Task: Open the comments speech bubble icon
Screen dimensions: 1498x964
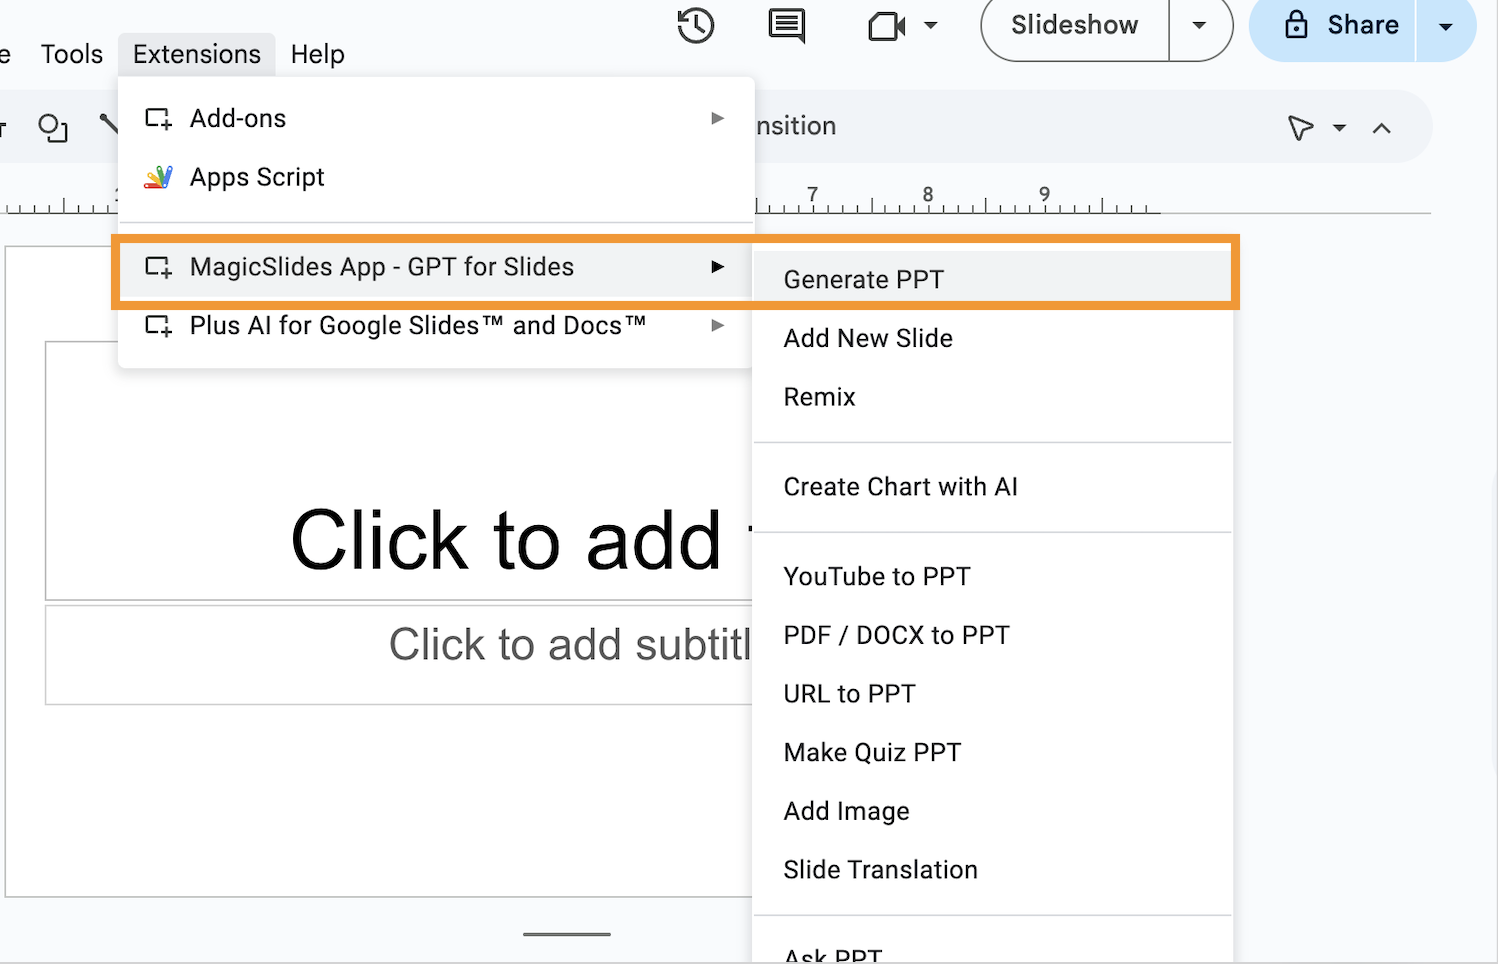Action: coord(787,25)
